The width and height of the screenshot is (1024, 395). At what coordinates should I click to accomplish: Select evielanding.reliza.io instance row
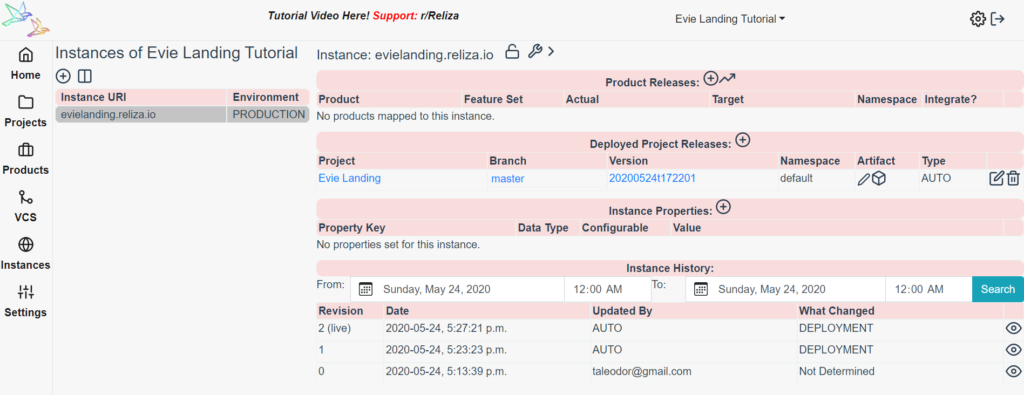(x=182, y=114)
